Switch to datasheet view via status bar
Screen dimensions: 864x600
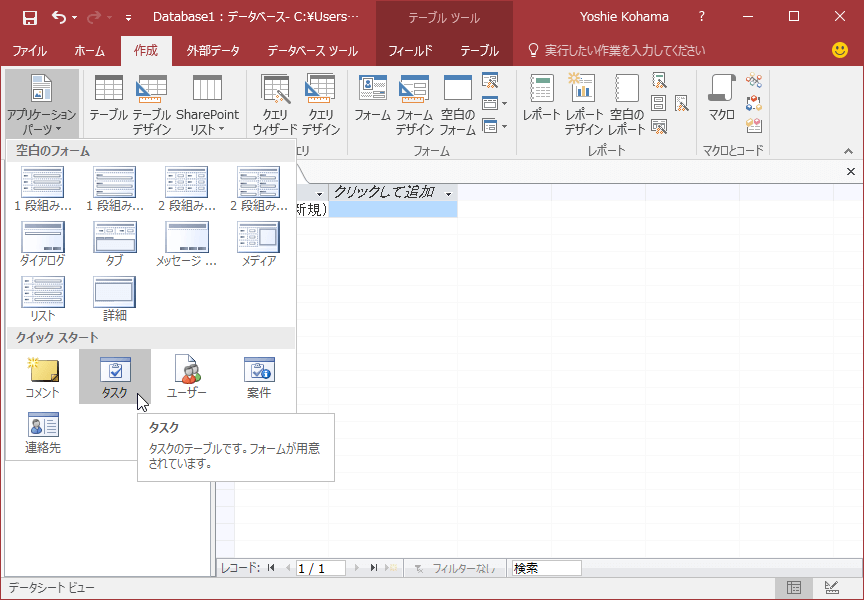(794, 587)
